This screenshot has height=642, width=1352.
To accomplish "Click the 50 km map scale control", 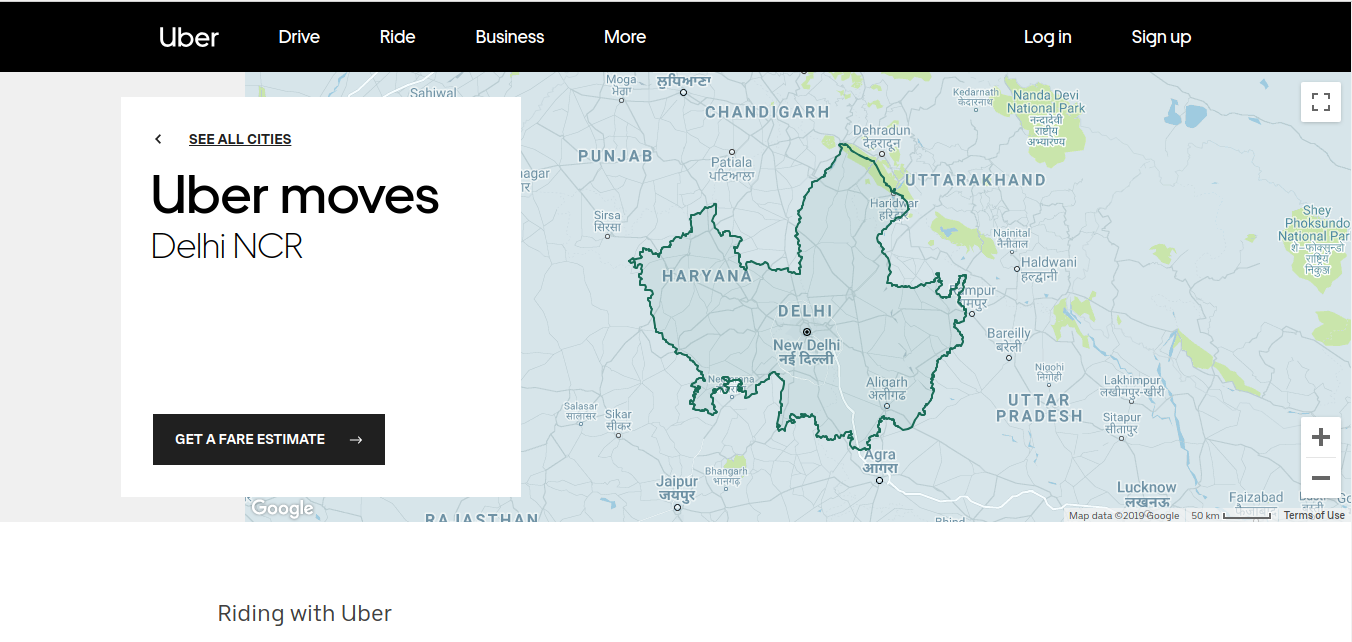I will [1230, 516].
